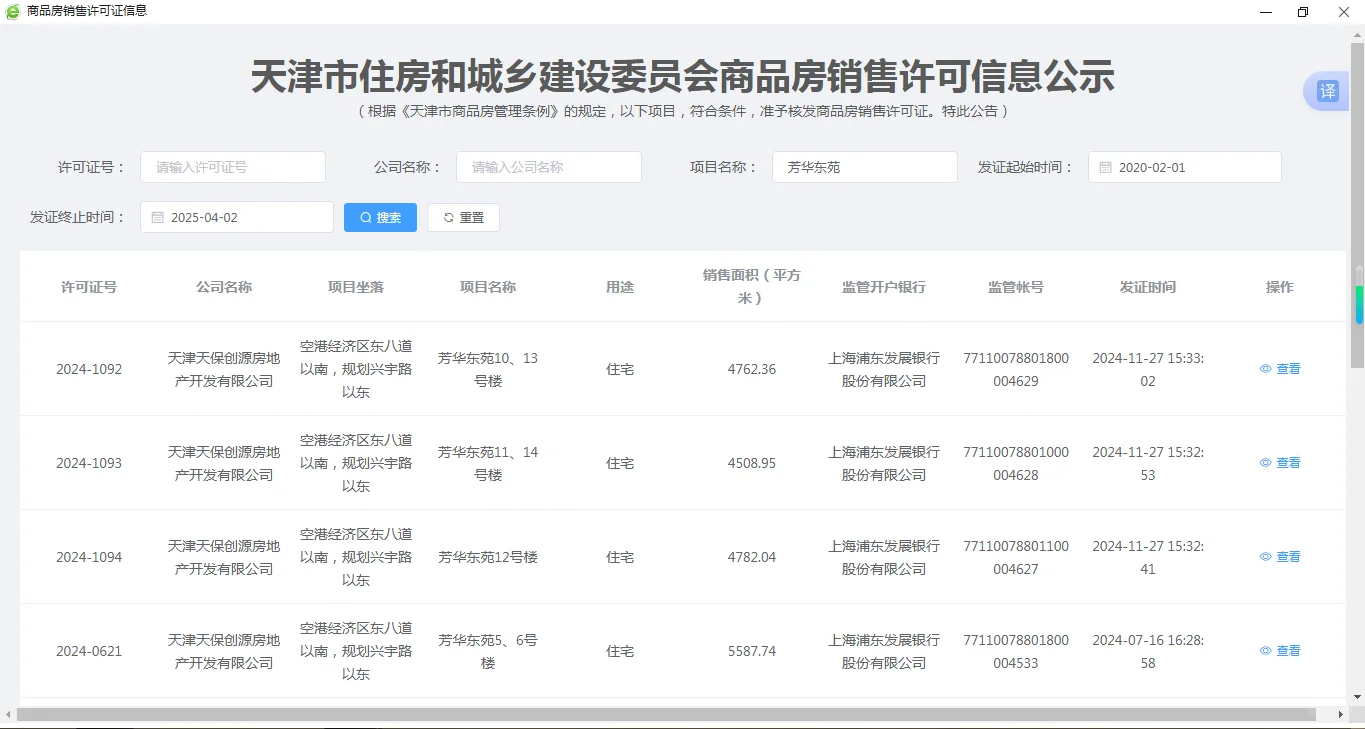Screen dimensions: 1365x729
Task: Click sales area value 4508.95
Action: (x=752, y=463)
